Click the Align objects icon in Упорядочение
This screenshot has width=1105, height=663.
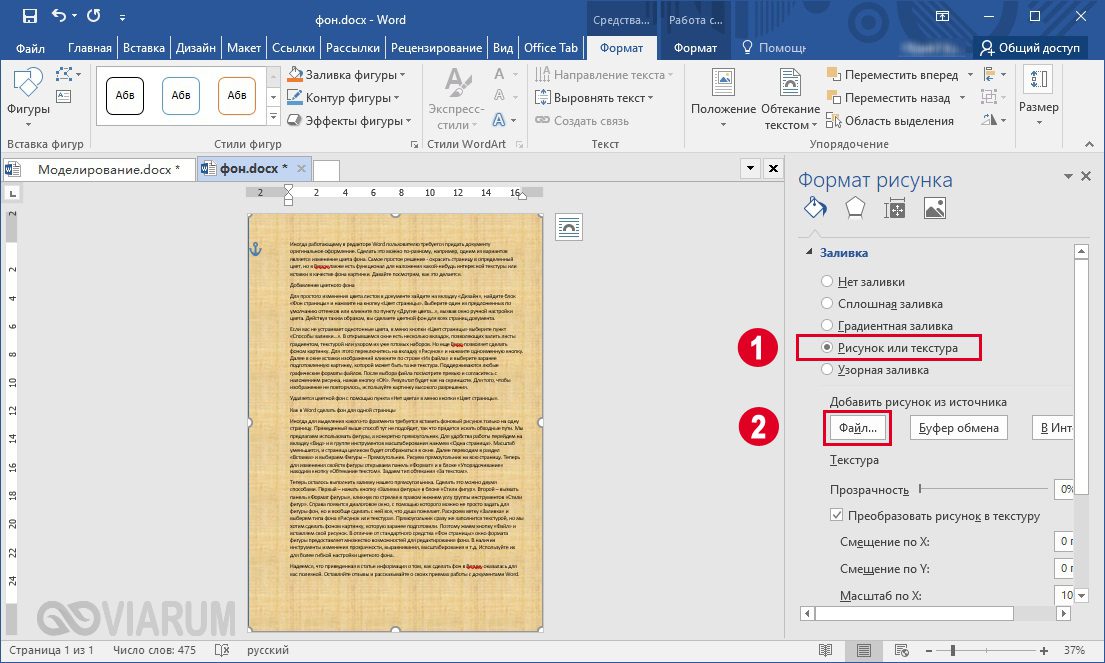coord(989,74)
